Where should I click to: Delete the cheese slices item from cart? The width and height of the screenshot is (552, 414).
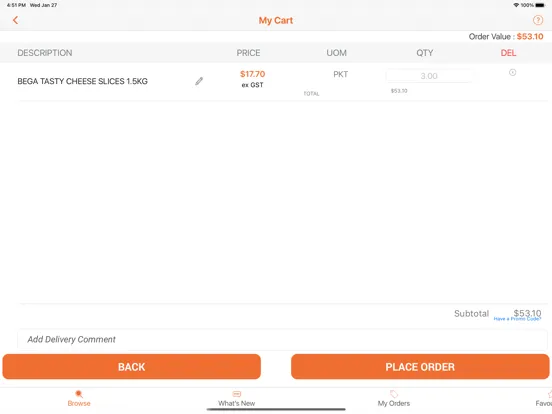coord(512,72)
